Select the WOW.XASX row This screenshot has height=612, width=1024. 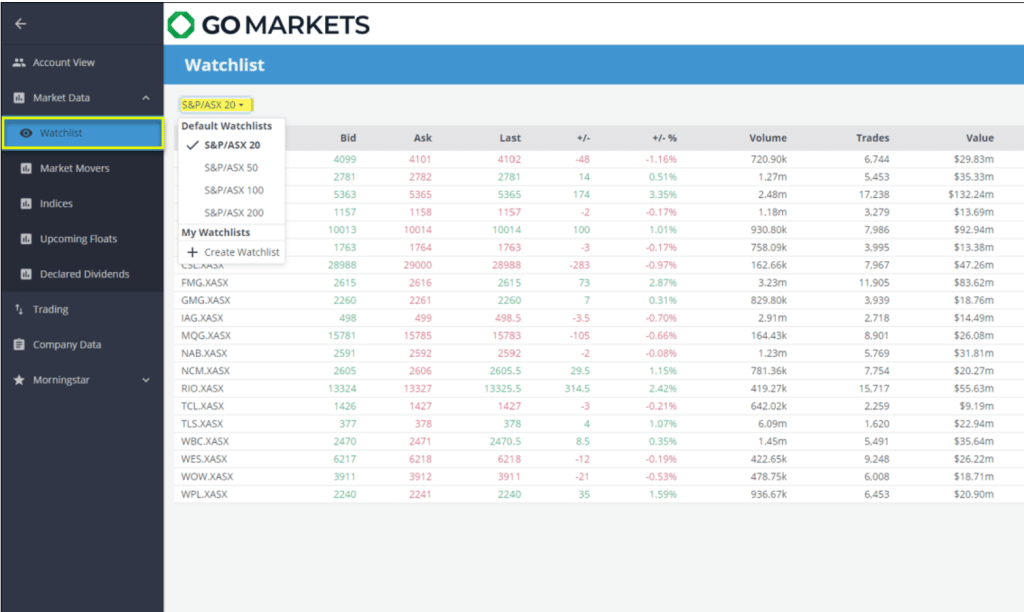pos(599,477)
